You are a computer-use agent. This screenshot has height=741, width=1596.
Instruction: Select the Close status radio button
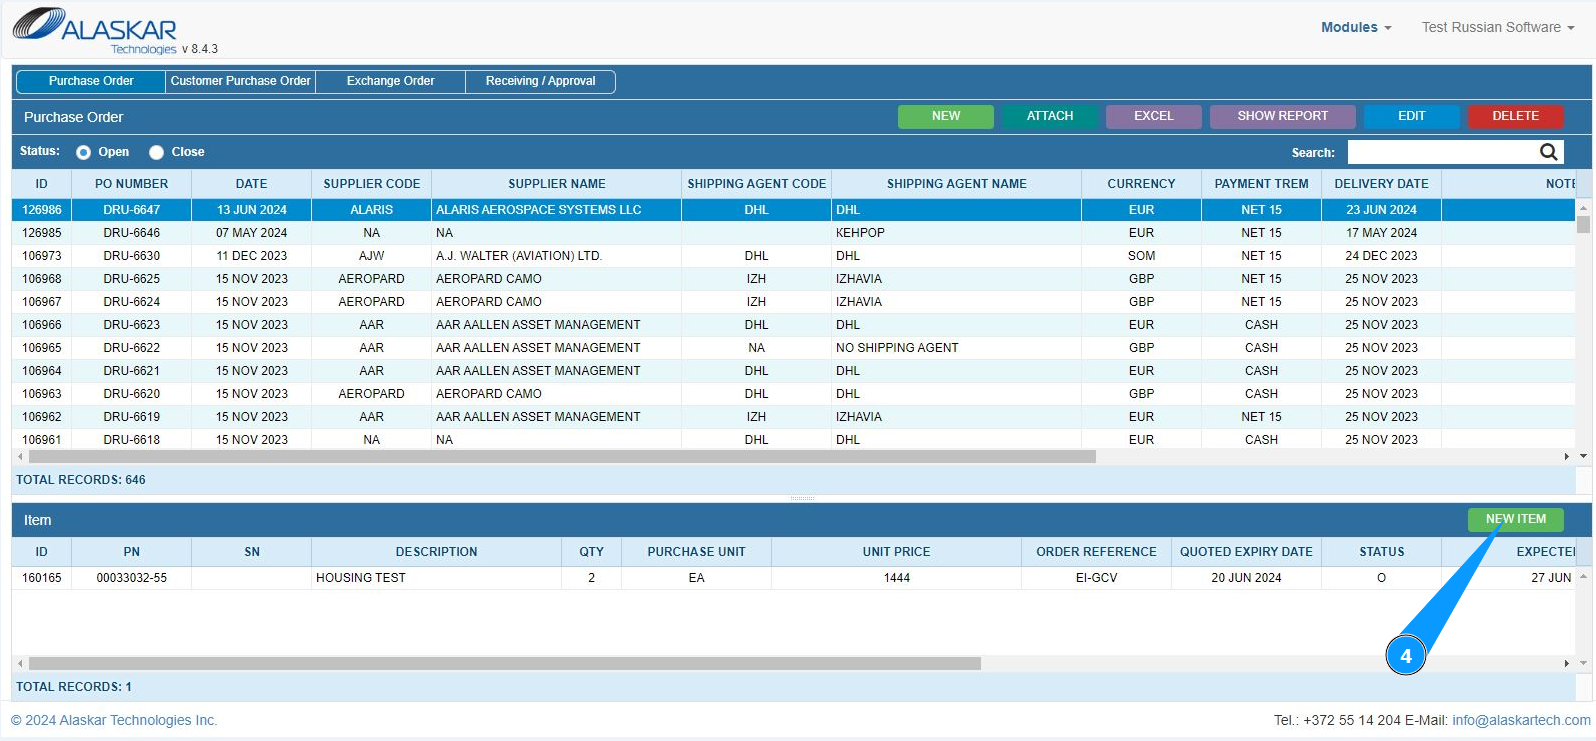coord(157,152)
